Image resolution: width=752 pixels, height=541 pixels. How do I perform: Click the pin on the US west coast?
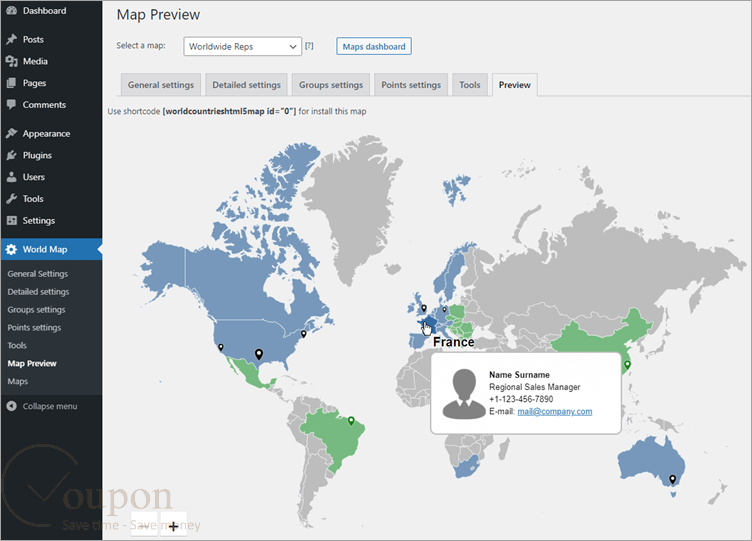point(221,347)
